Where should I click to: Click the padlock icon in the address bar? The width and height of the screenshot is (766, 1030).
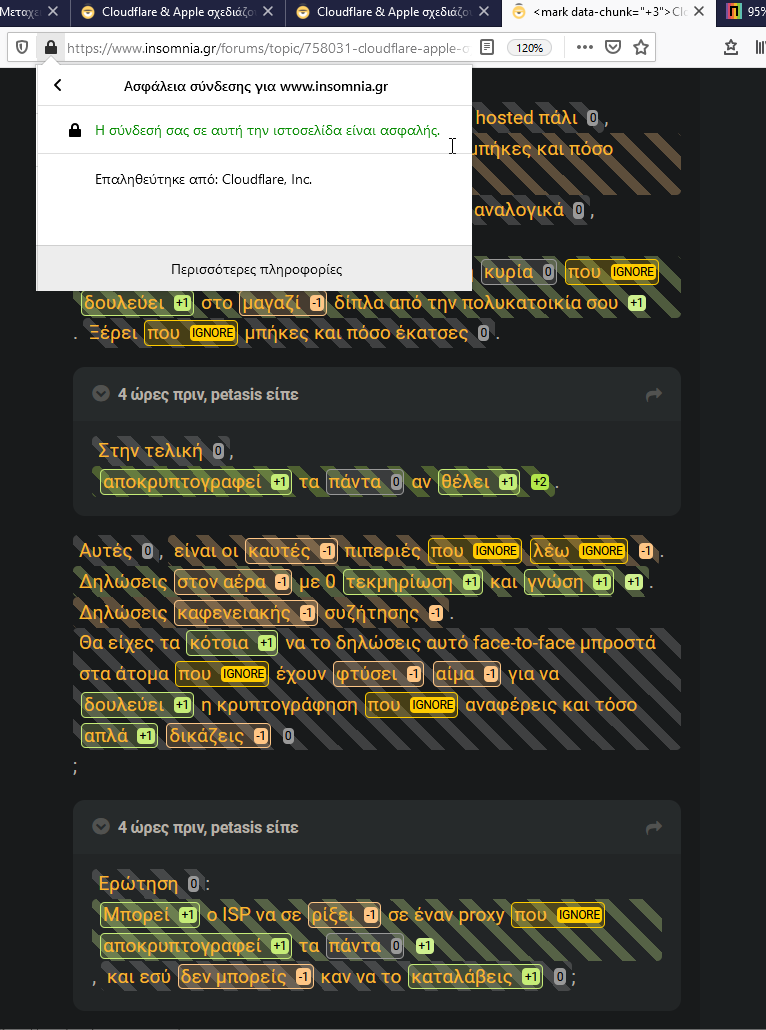point(51,47)
